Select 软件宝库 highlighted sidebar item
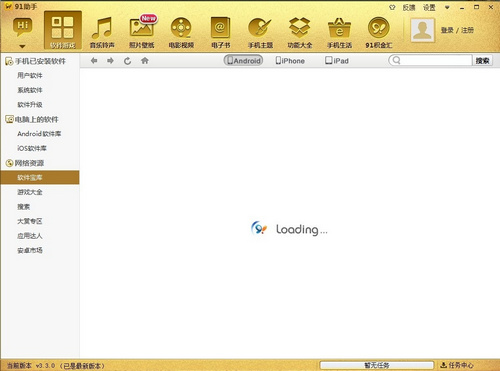Screen dimensions: 500x371 (x=40, y=177)
